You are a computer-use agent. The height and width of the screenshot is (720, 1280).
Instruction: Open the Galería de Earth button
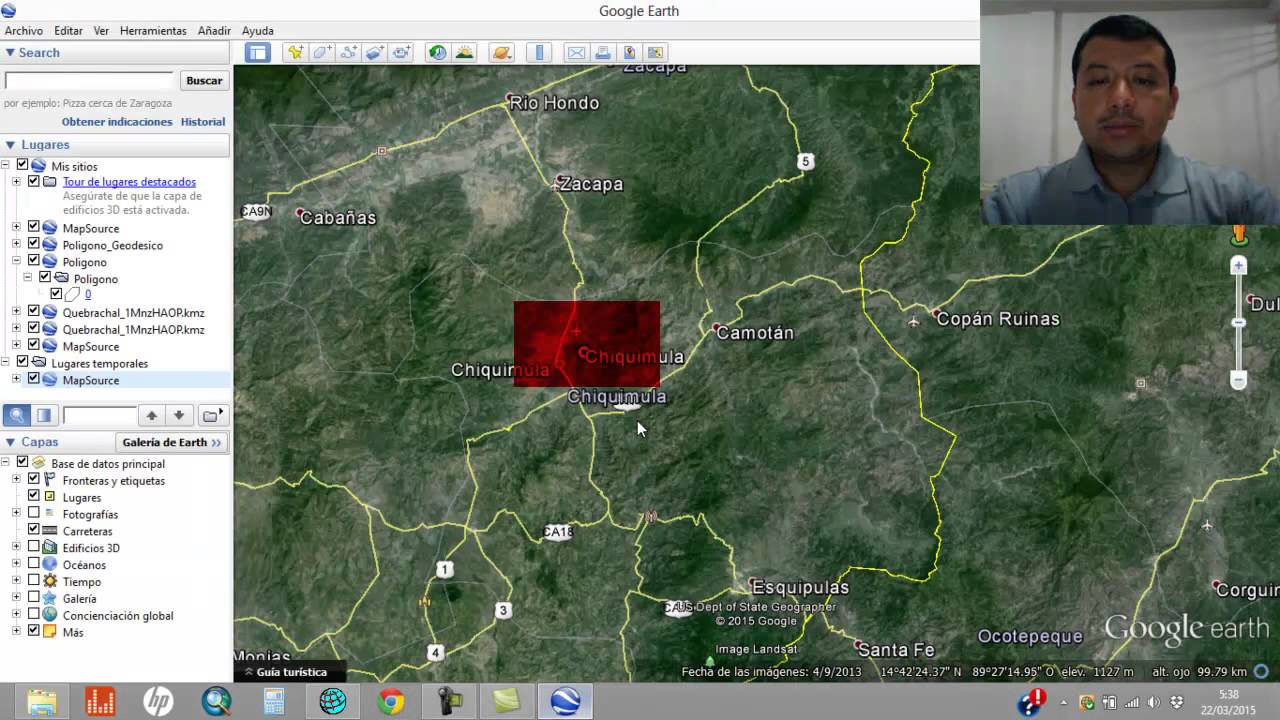tap(171, 442)
